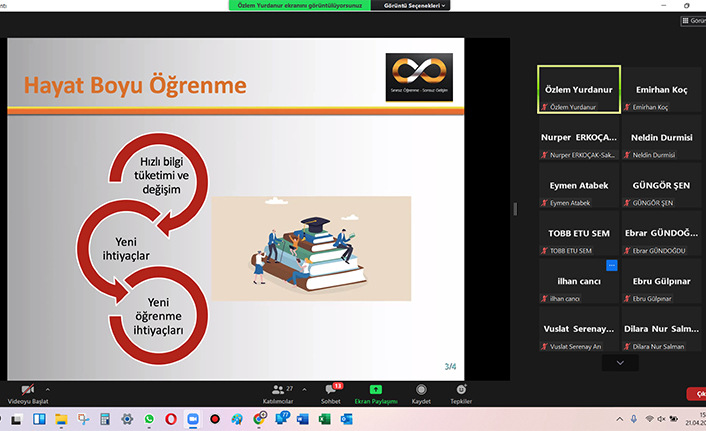Image resolution: width=706 pixels, height=431 pixels.
Task: Expand the arrow next to Videoyu Başlat
Action: [47, 387]
